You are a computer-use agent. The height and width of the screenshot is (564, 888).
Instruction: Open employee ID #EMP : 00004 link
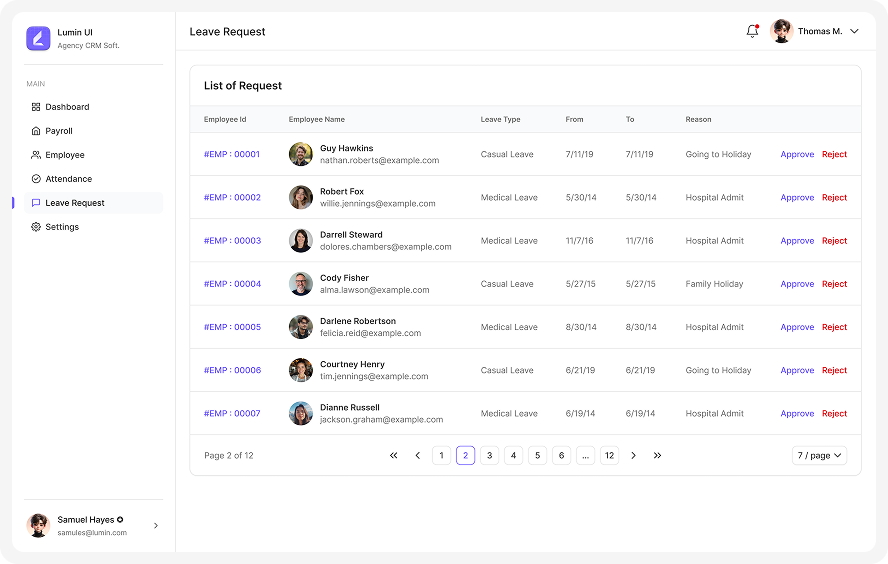[x=232, y=284]
